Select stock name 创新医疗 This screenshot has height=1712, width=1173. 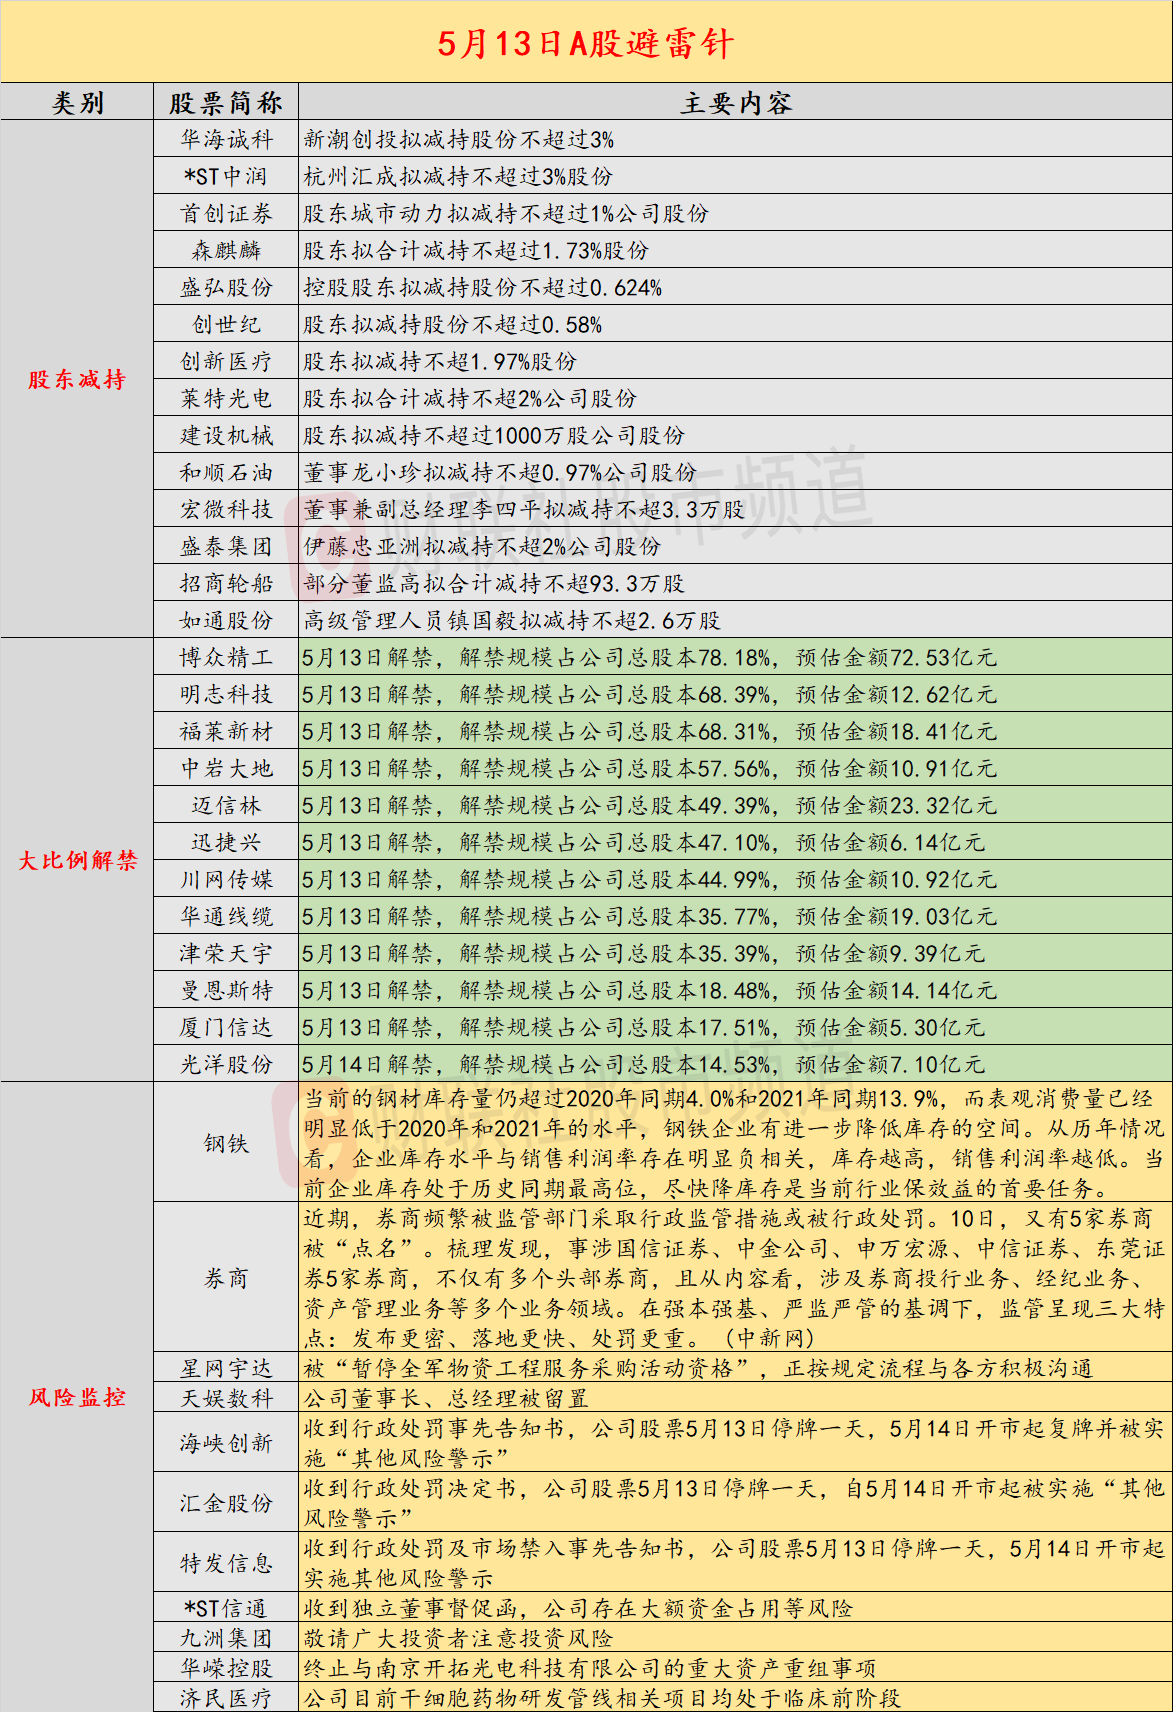pyautogui.click(x=226, y=361)
